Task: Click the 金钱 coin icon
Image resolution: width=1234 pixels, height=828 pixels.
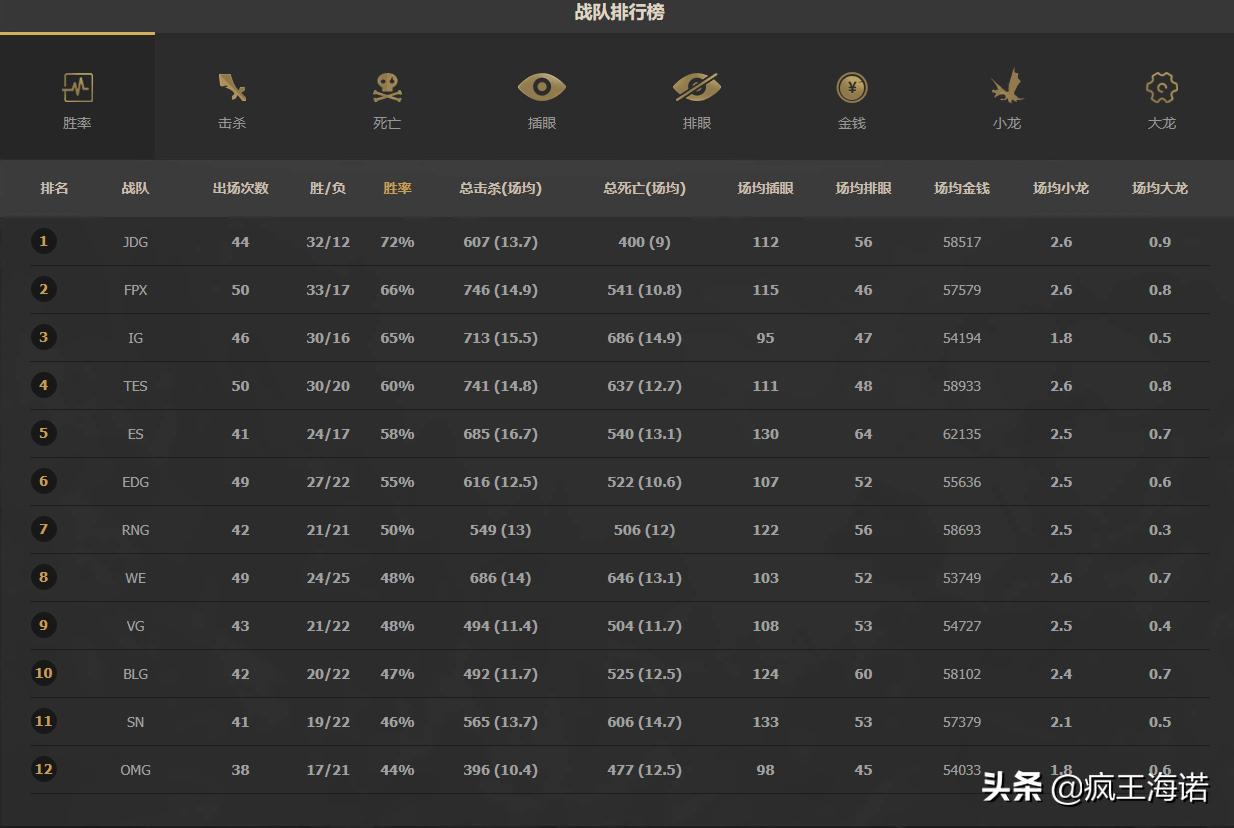Action: pyautogui.click(x=852, y=88)
